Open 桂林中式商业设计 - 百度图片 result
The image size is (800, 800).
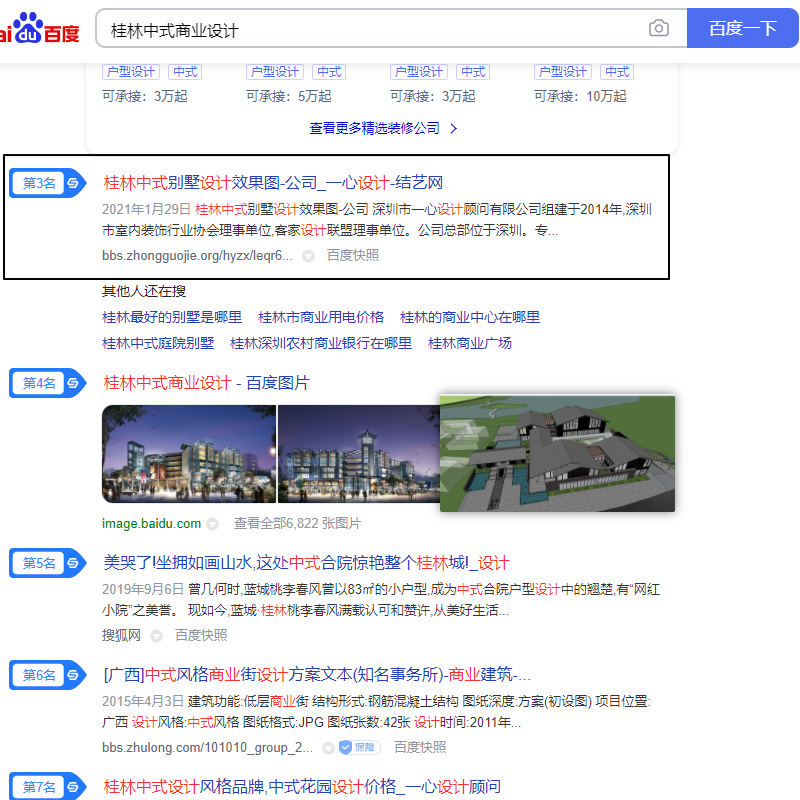(x=207, y=383)
